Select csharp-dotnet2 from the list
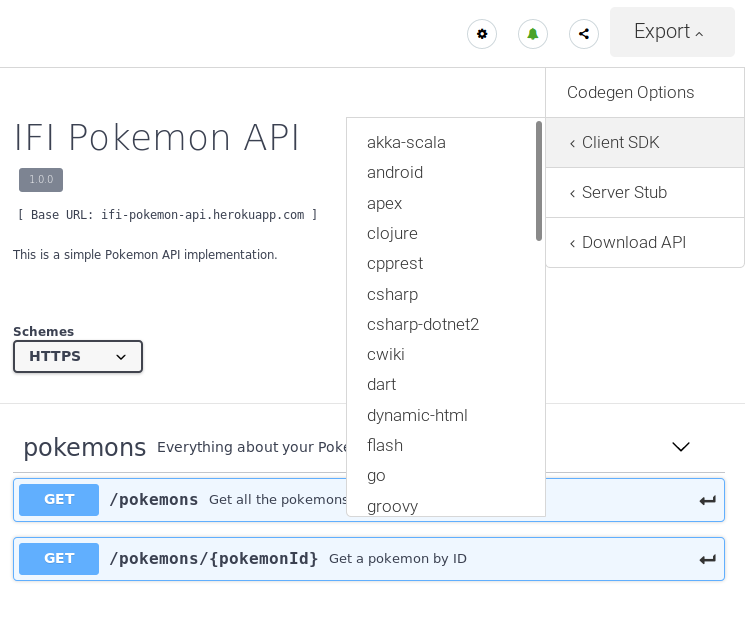This screenshot has width=745, height=622. tap(423, 324)
